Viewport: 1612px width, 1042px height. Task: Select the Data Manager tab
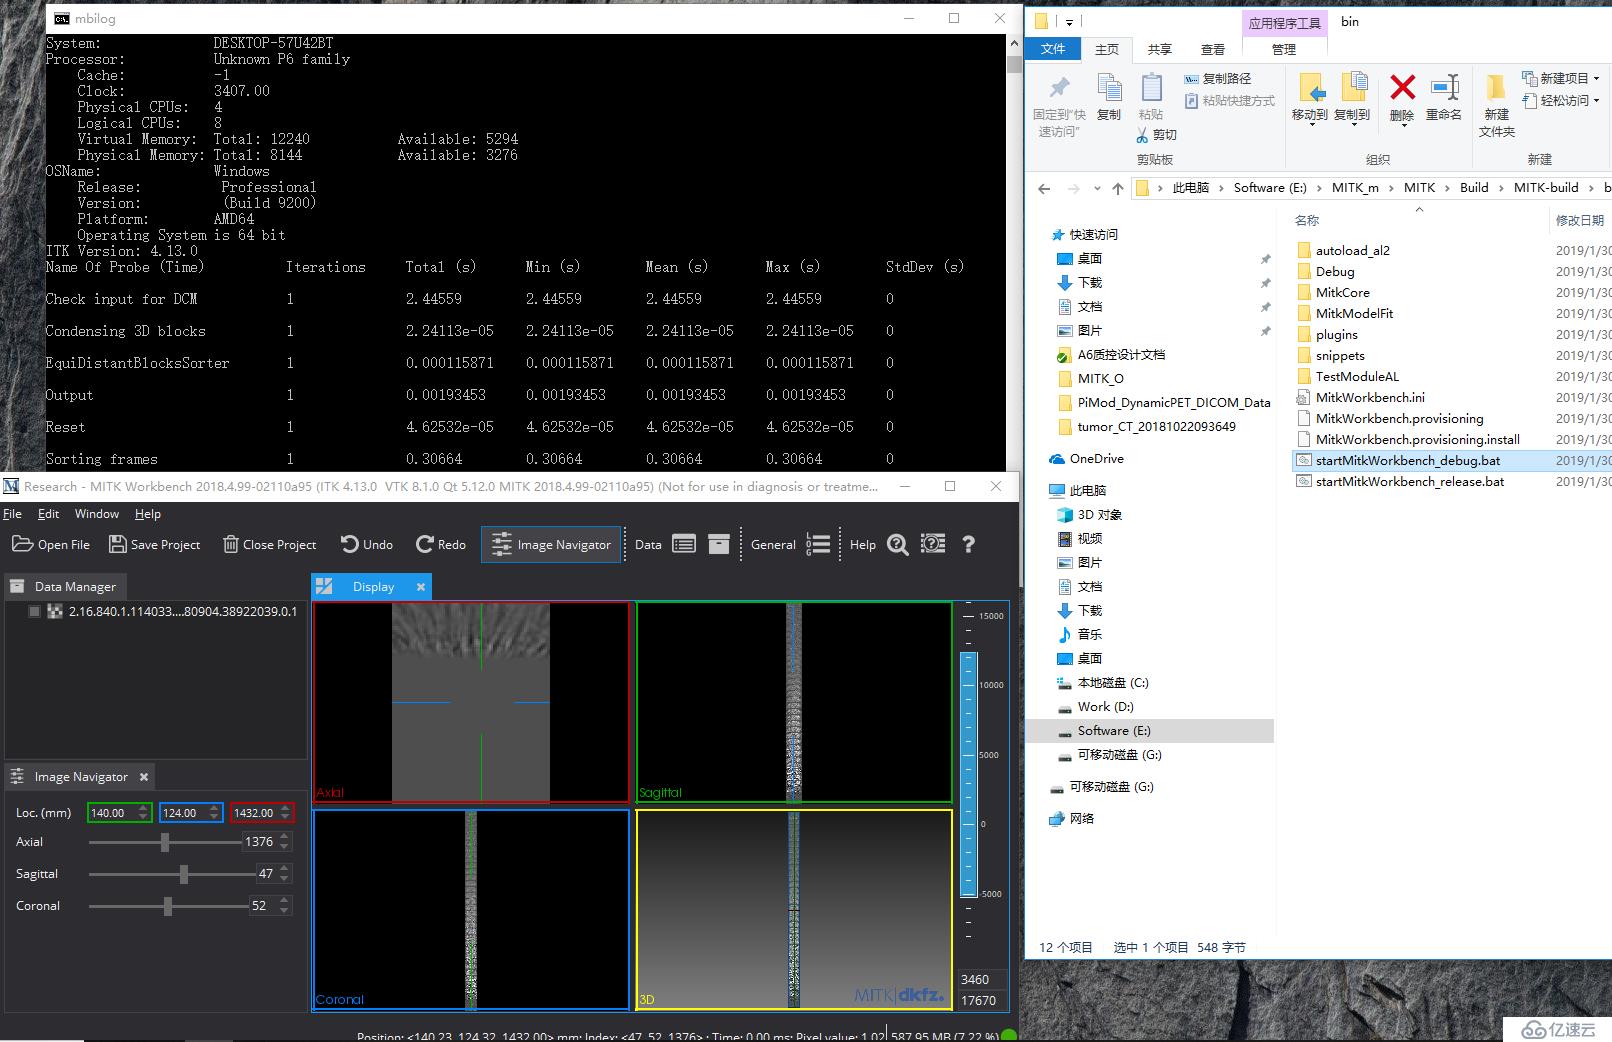[x=66, y=587]
